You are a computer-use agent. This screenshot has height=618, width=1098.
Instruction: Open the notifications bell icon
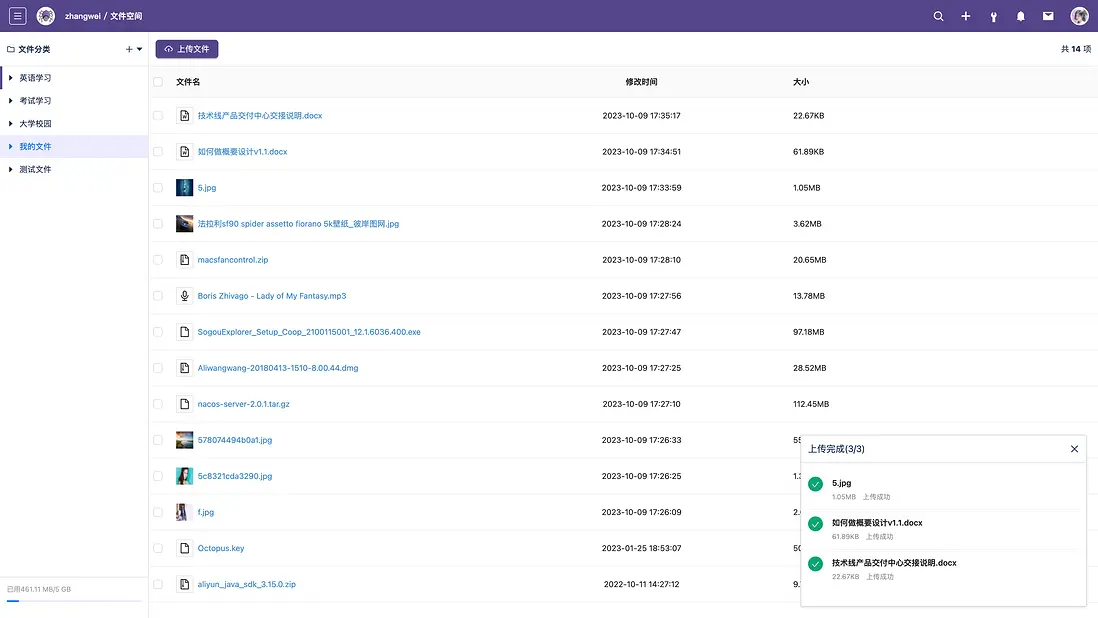[1021, 16]
